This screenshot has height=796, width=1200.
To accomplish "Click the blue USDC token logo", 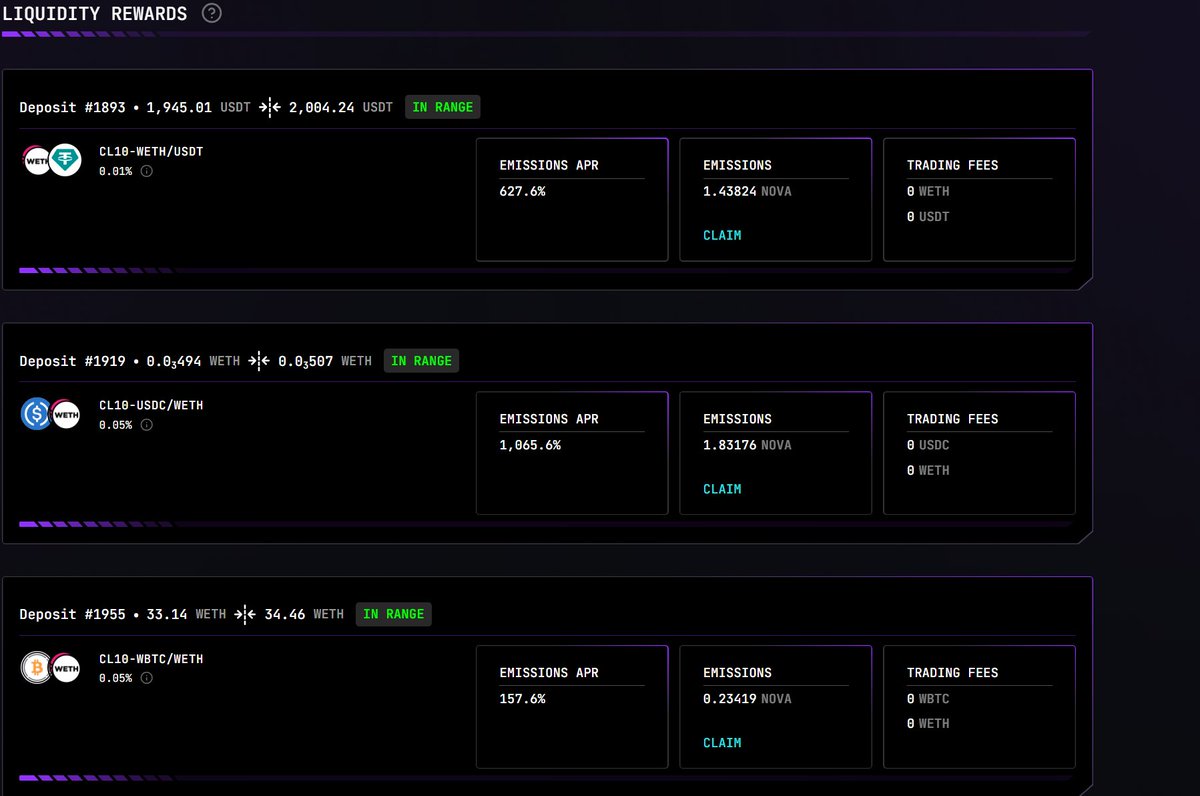I will coord(36,414).
